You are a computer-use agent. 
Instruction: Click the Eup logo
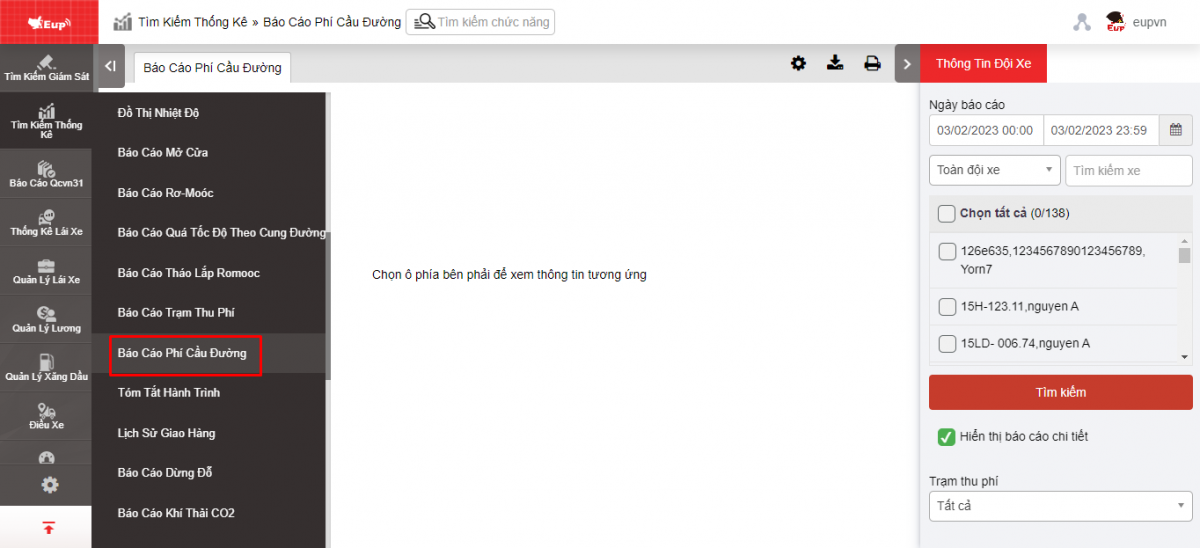48,21
